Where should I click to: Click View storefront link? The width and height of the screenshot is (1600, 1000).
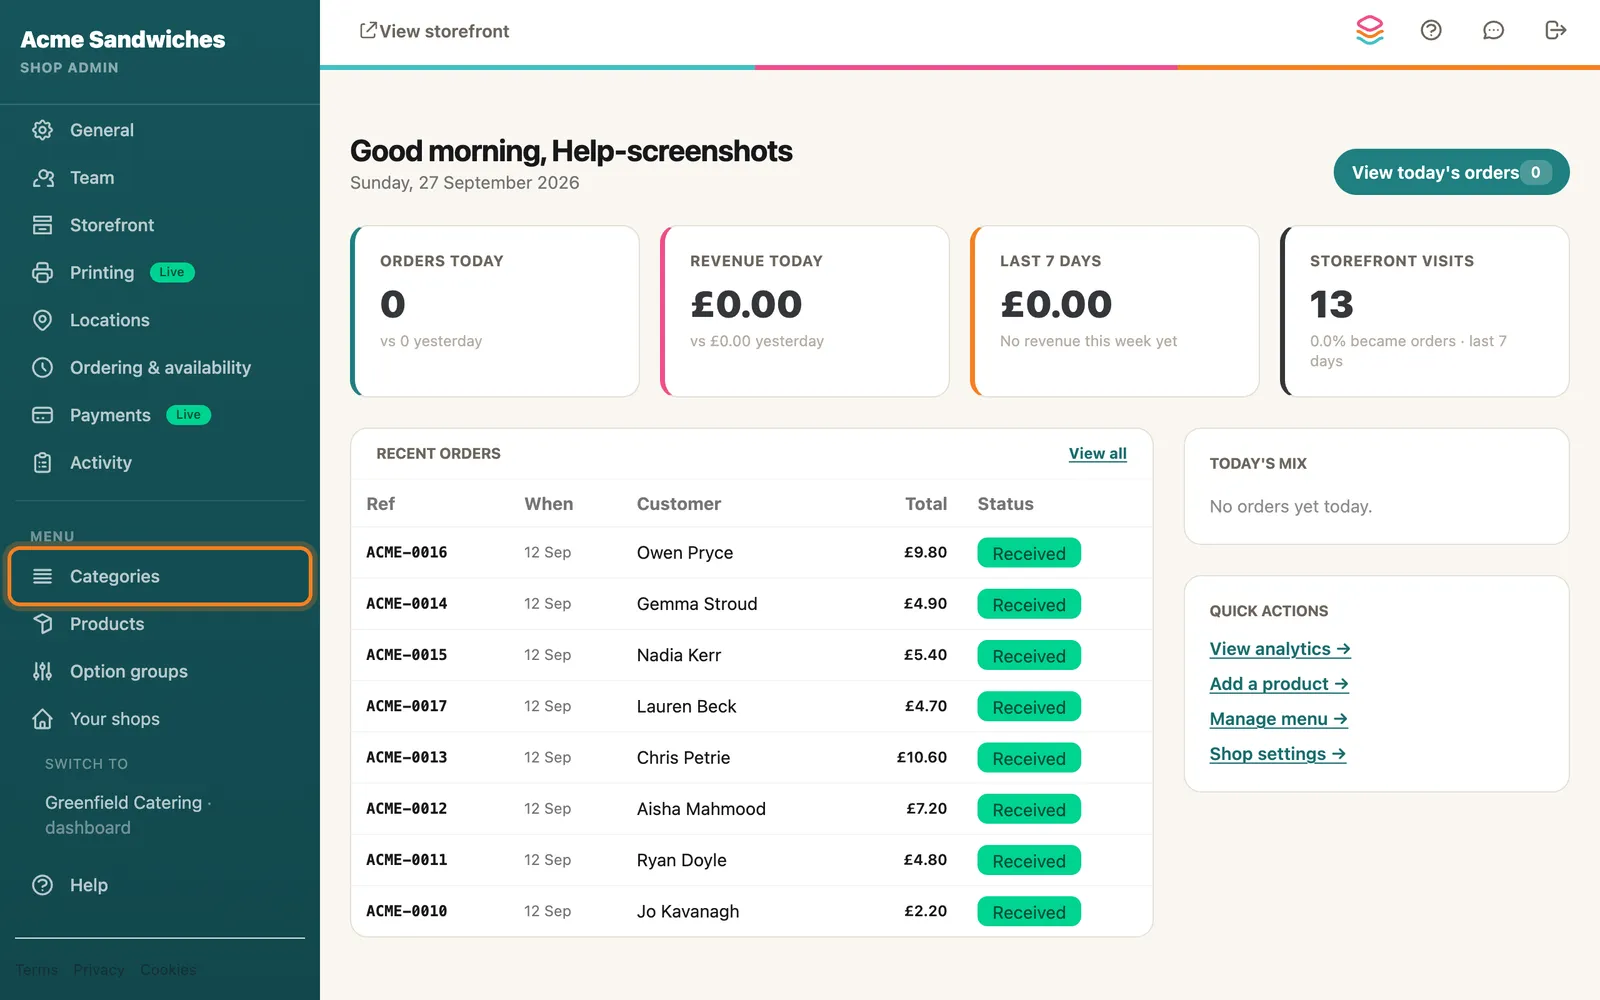tap(434, 31)
